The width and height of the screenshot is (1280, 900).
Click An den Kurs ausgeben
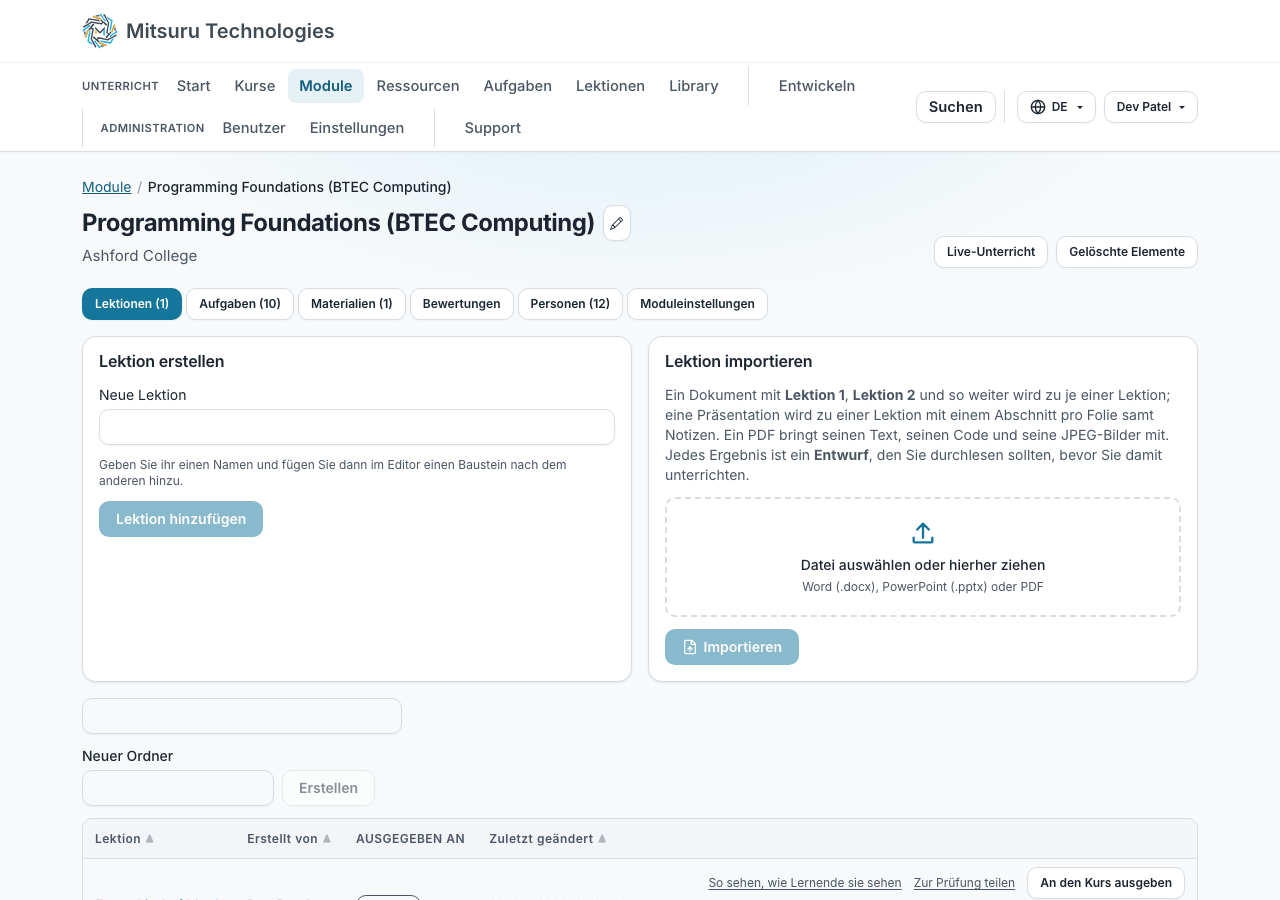pos(1106,883)
